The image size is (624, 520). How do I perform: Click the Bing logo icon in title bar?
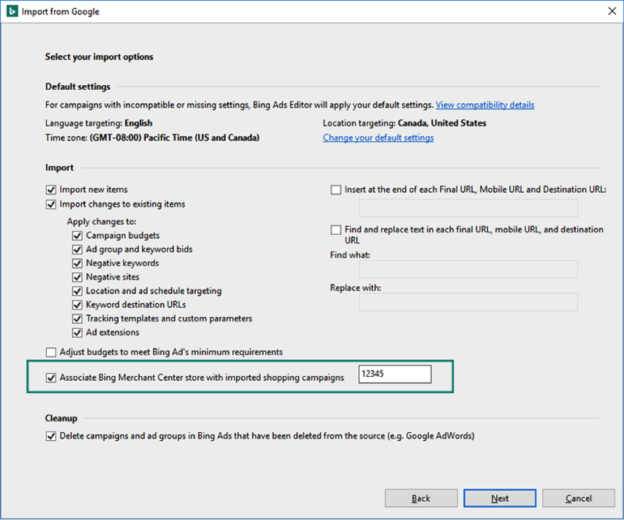point(12,11)
